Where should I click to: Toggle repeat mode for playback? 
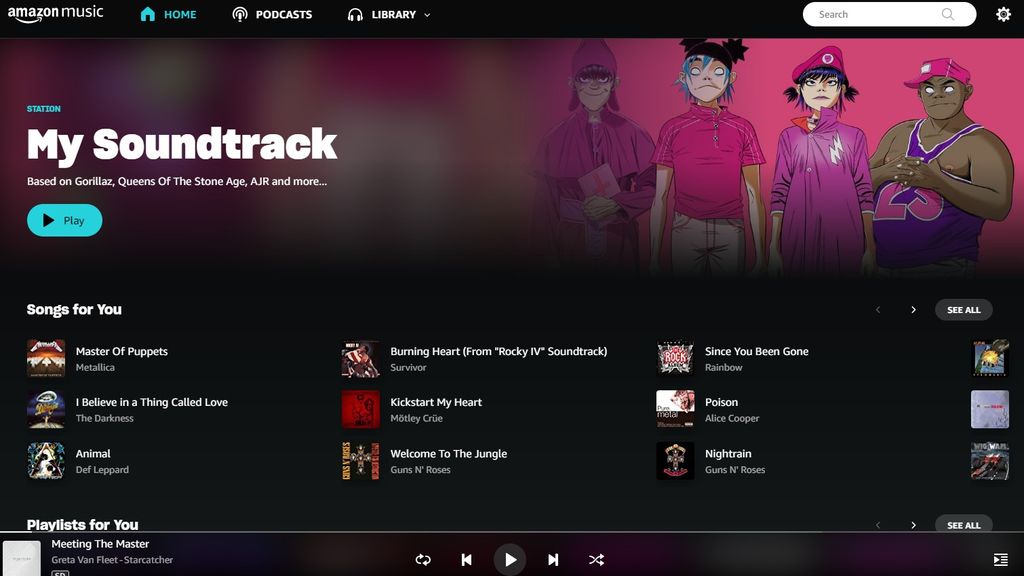click(423, 559)
